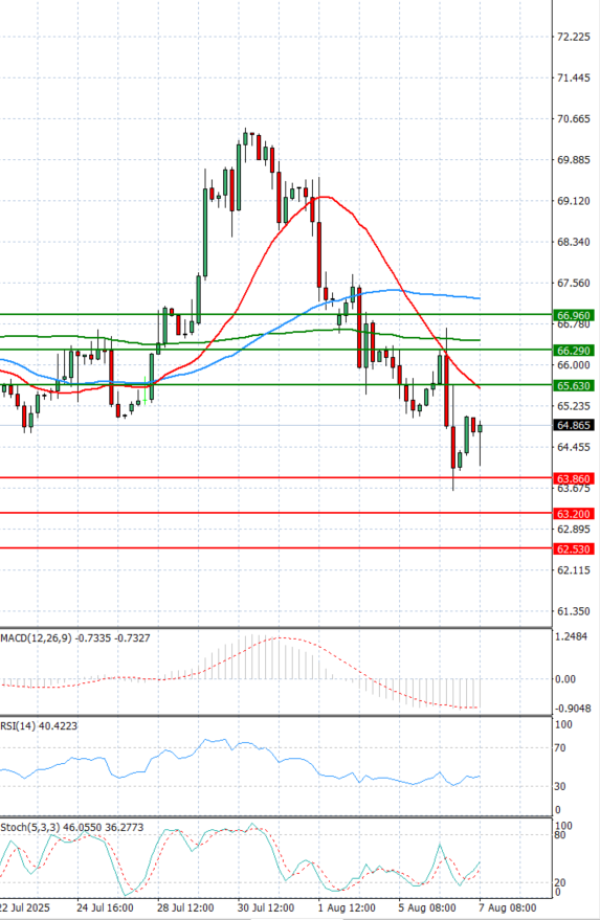Click the 24 Jul 16:00 time label
Viewport: 600px width, 920px height.
[x=105, y=908]
